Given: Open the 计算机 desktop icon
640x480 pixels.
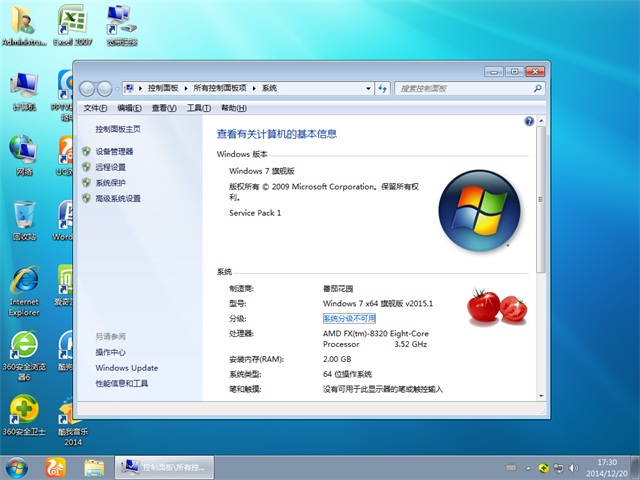Looking at the screenshot, I should click(24, 91).
